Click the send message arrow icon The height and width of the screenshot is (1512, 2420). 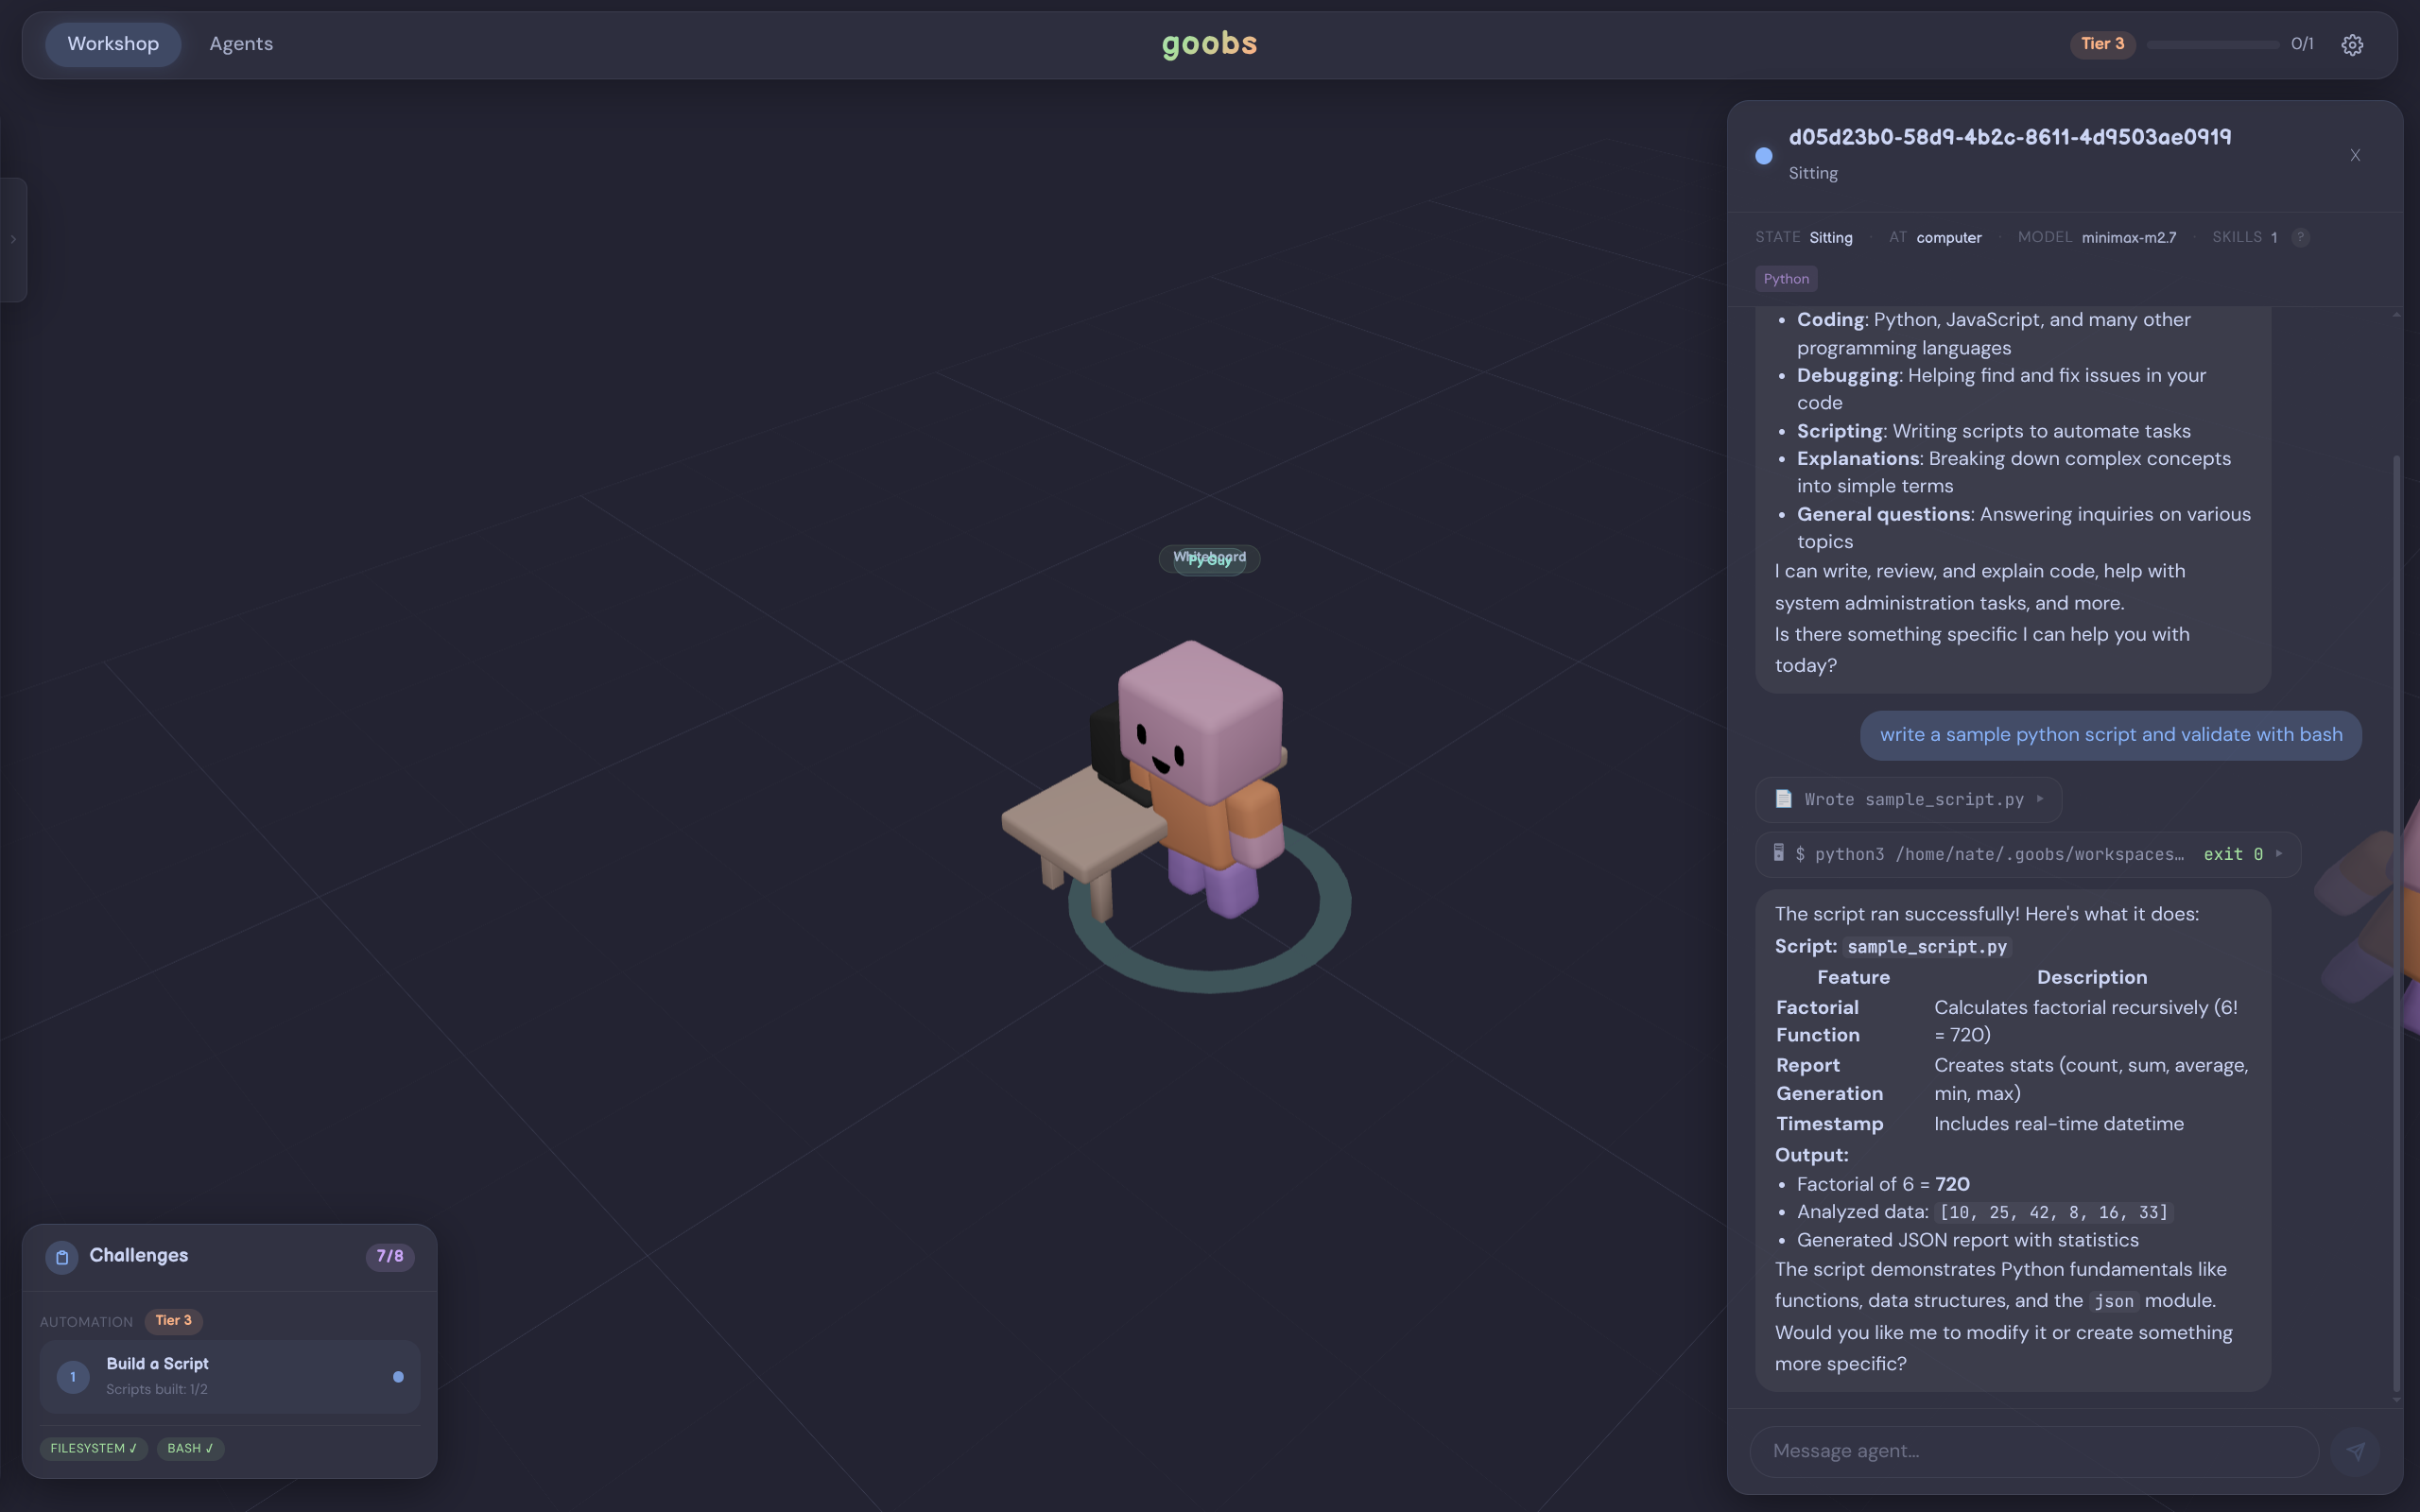pyautogui.click(x=2356, y=1451)
